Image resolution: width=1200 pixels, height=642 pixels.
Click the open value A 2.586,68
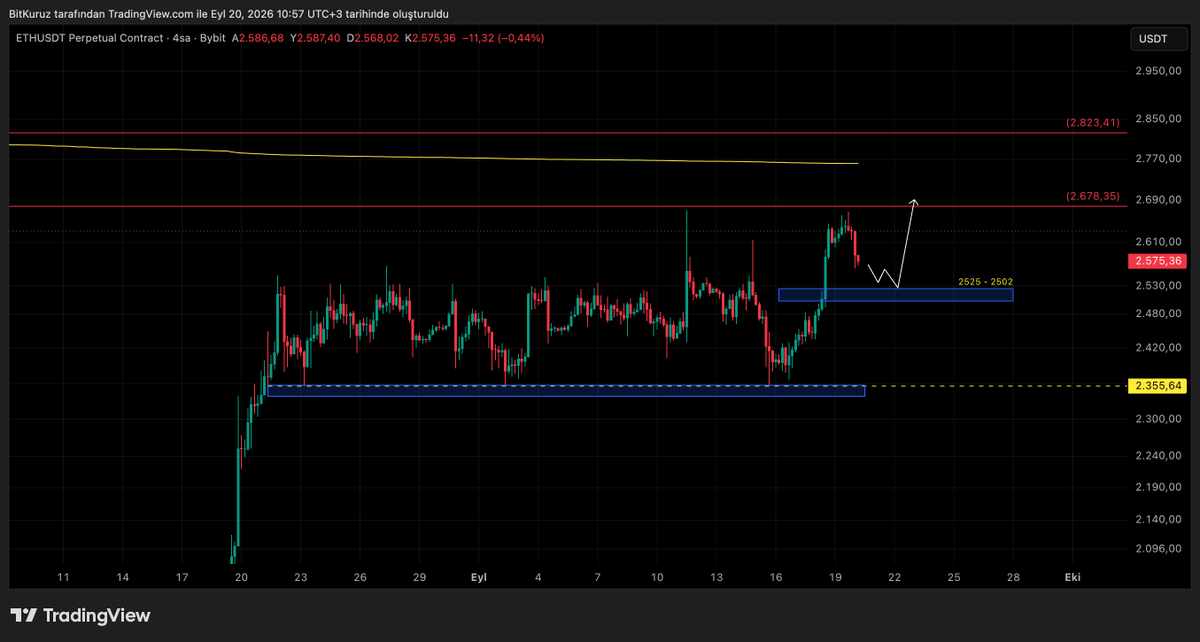[x=258, y=38]
